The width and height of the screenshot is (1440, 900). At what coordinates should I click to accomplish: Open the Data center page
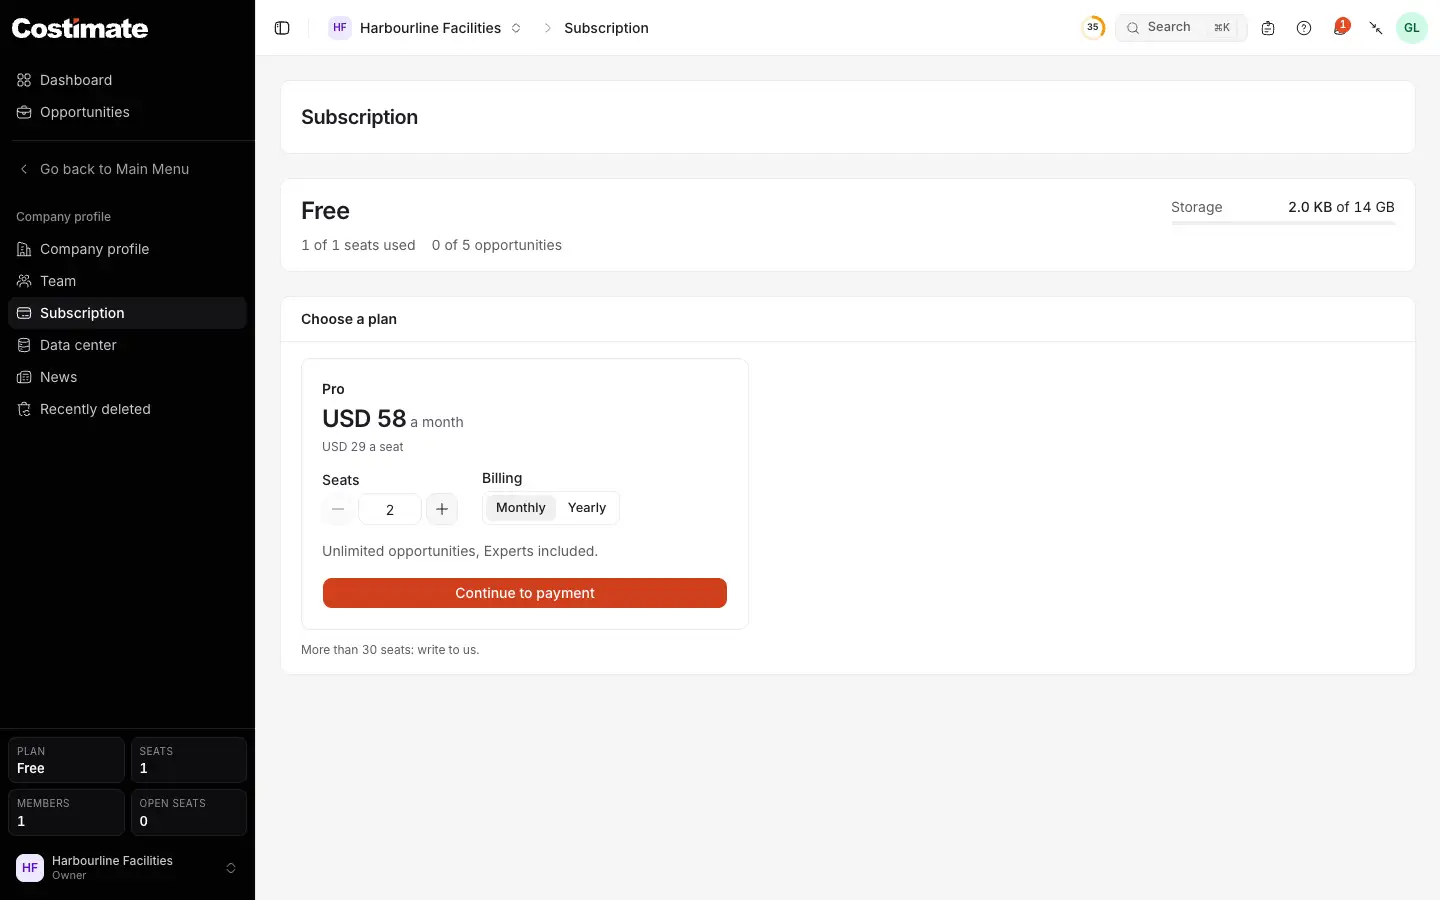(127, 345)
